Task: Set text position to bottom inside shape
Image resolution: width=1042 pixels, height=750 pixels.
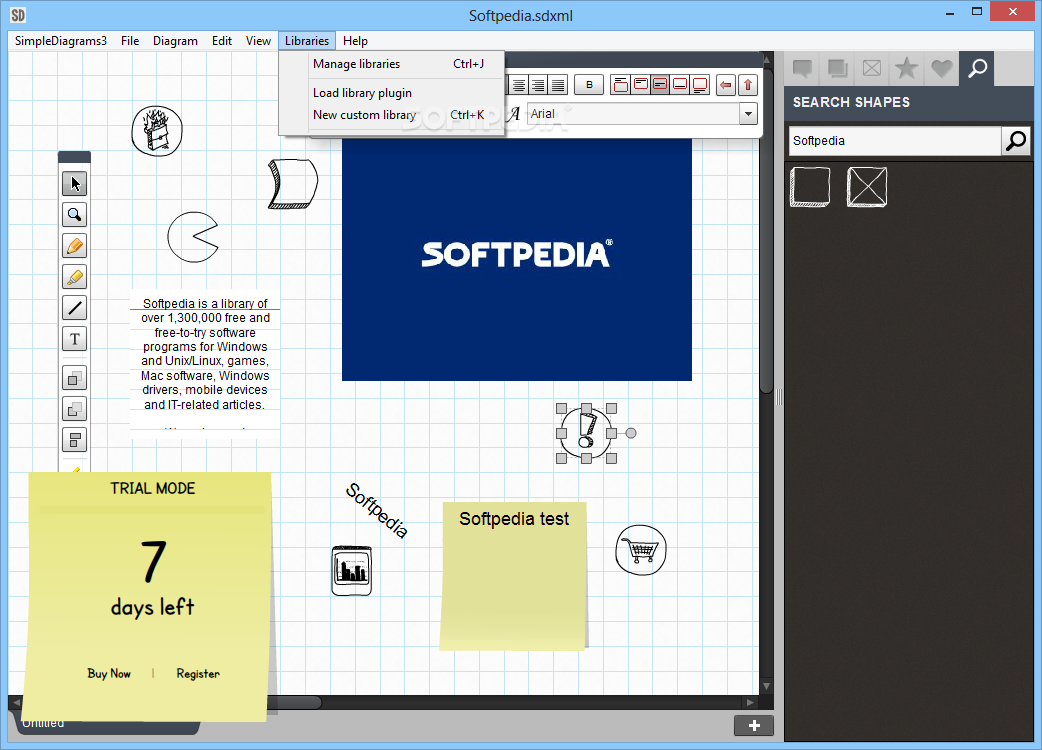Action: pos(680,85)
